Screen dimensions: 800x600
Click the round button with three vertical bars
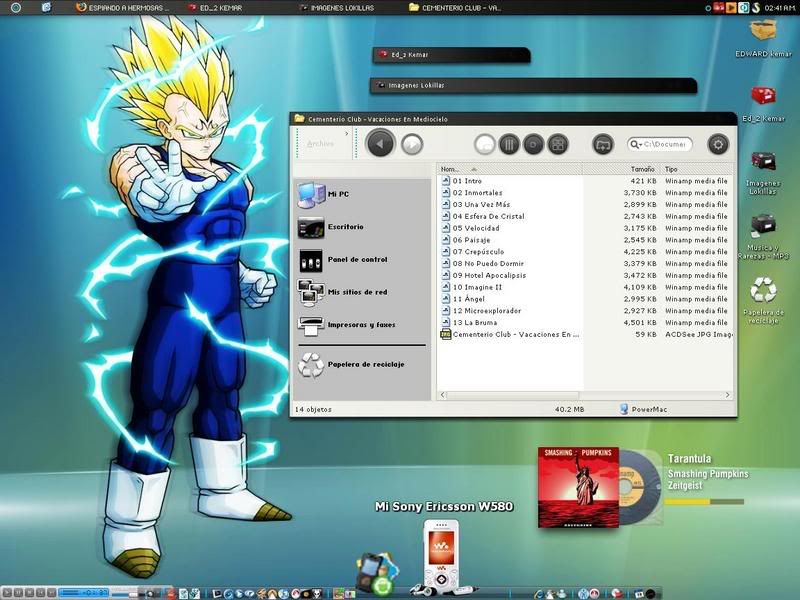509,144
